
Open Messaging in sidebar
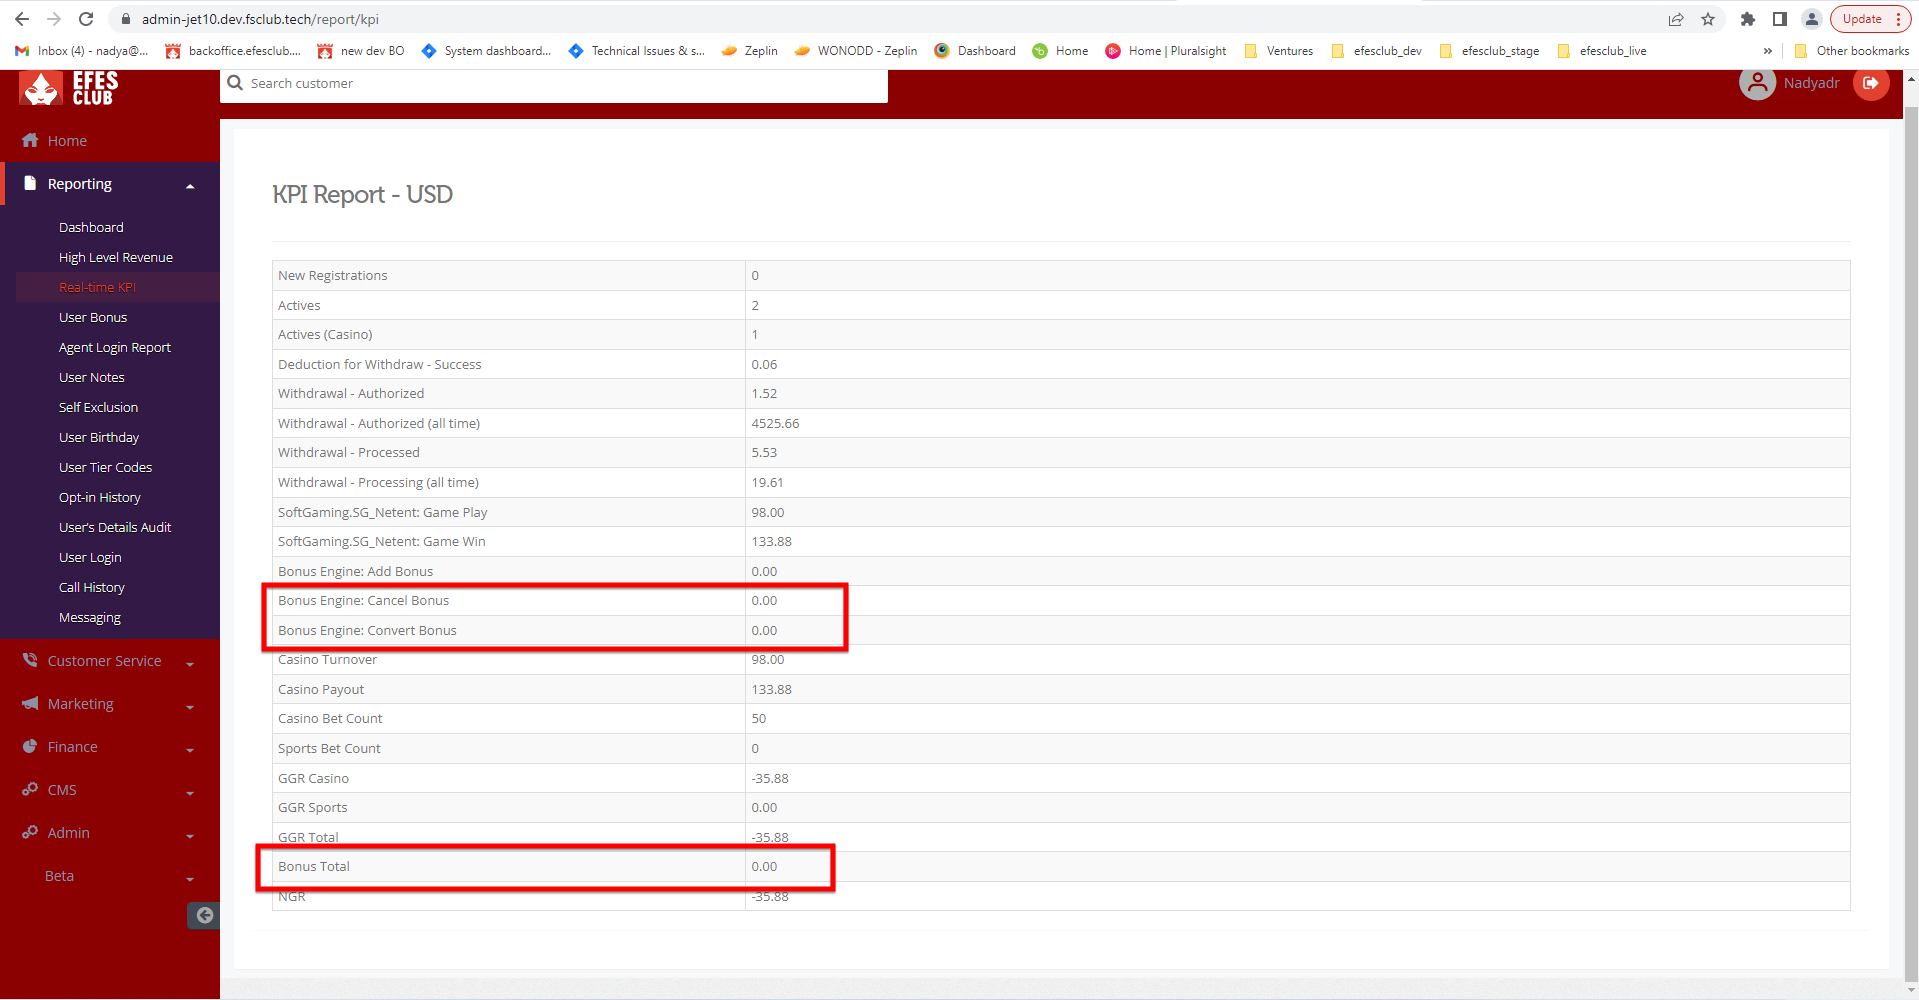click(90, 617)
